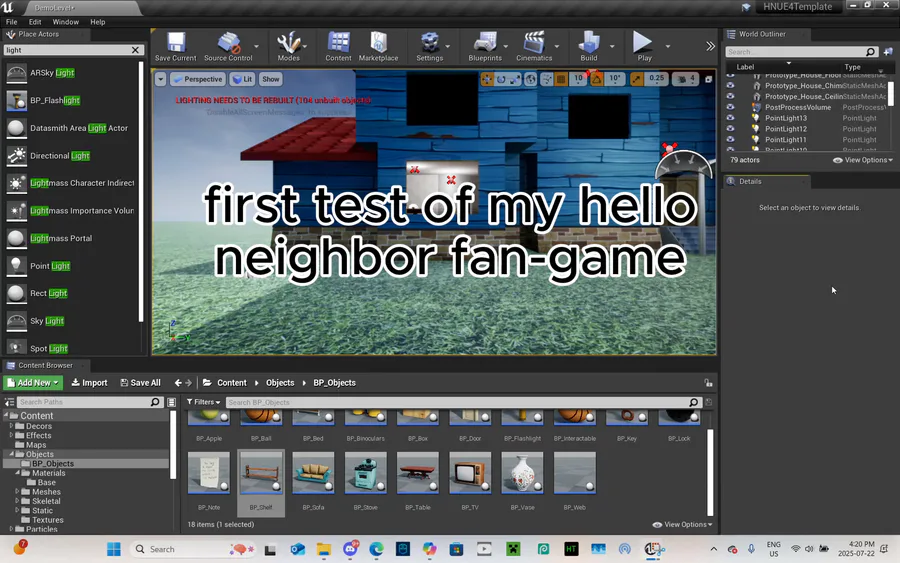
Task: Toggle grid snapping in viewport
Action: point(562,79)
